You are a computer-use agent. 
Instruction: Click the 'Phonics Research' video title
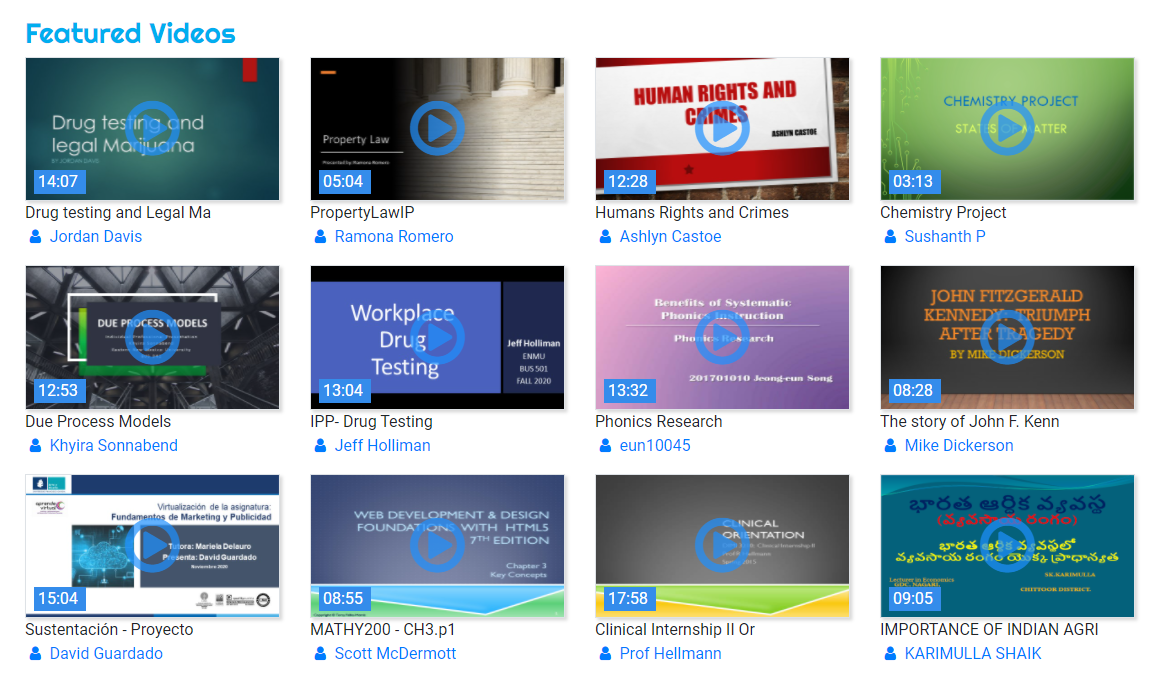pos(659,421)
